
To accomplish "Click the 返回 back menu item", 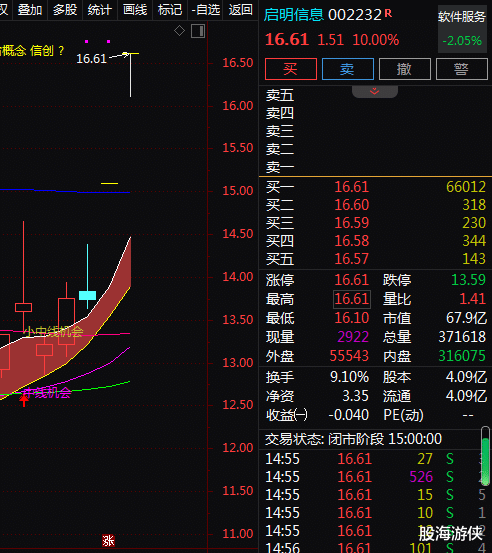I will click(x=241, y=10).
